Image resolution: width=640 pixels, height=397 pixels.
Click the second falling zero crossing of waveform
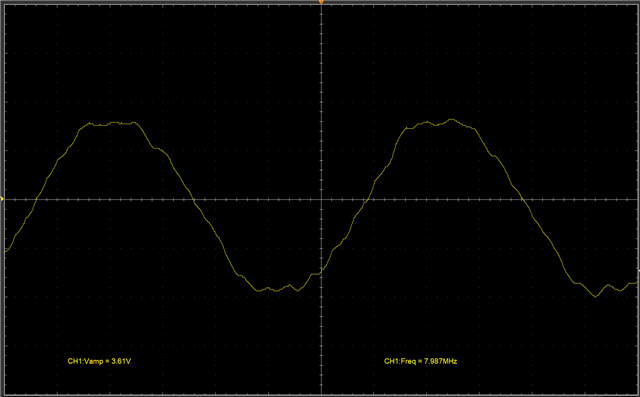click(522, 200)
